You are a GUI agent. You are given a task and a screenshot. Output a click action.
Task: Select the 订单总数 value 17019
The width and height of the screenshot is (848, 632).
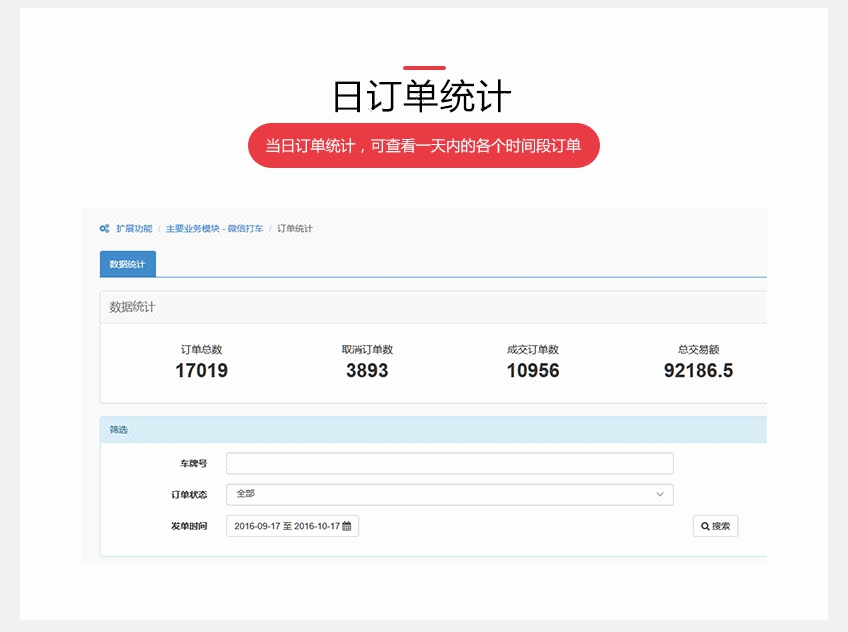(201, 371)
